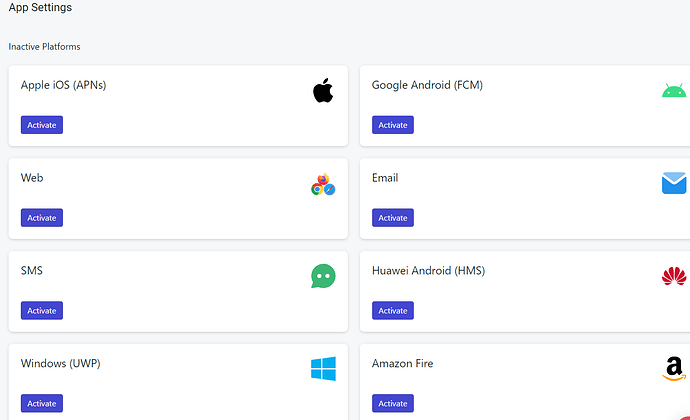Image resolution: width=690 pixels, height=420 pixels.
Task: Select the Huawei Android (HMS) card title
Action: point(428,271)
